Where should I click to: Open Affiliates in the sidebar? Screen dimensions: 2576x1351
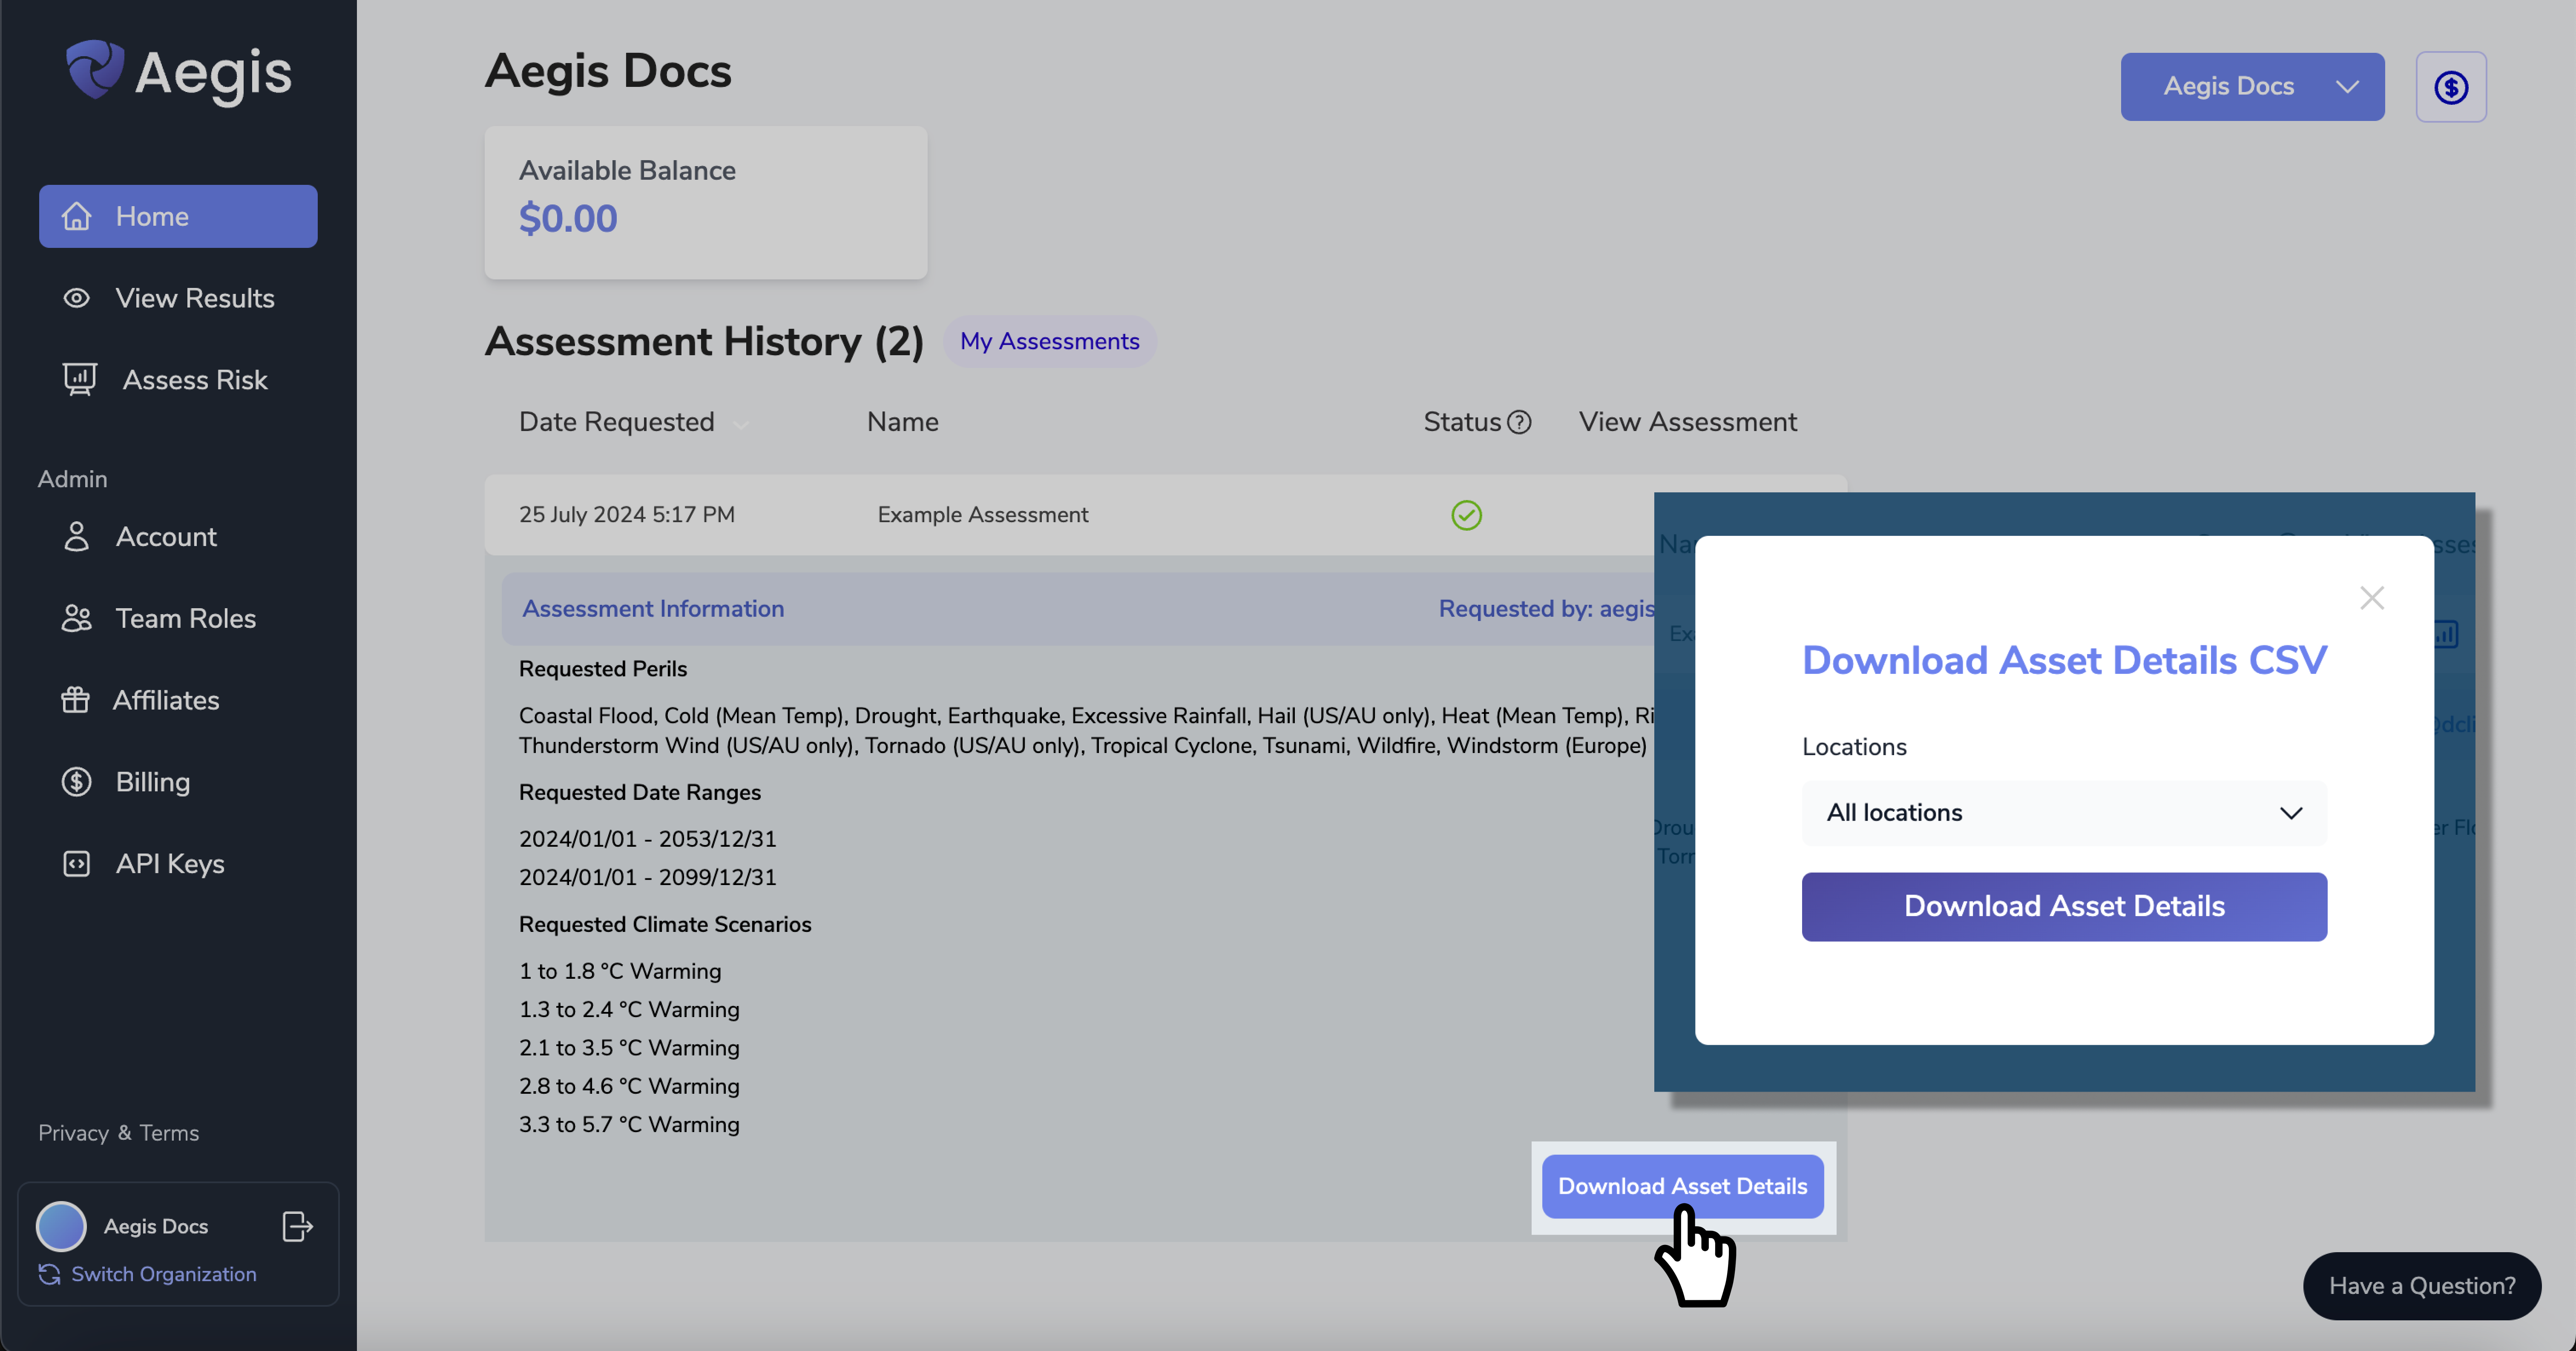(140, 700)
